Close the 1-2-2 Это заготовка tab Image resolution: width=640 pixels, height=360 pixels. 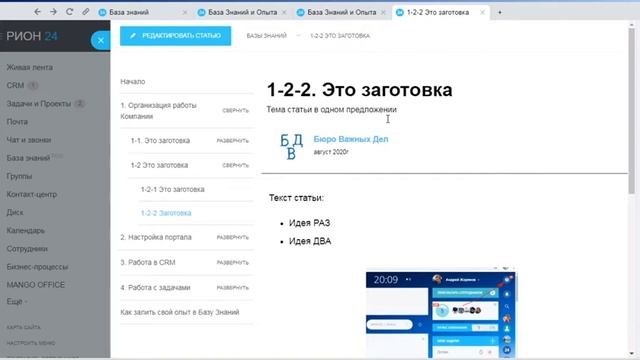point(482,12)
